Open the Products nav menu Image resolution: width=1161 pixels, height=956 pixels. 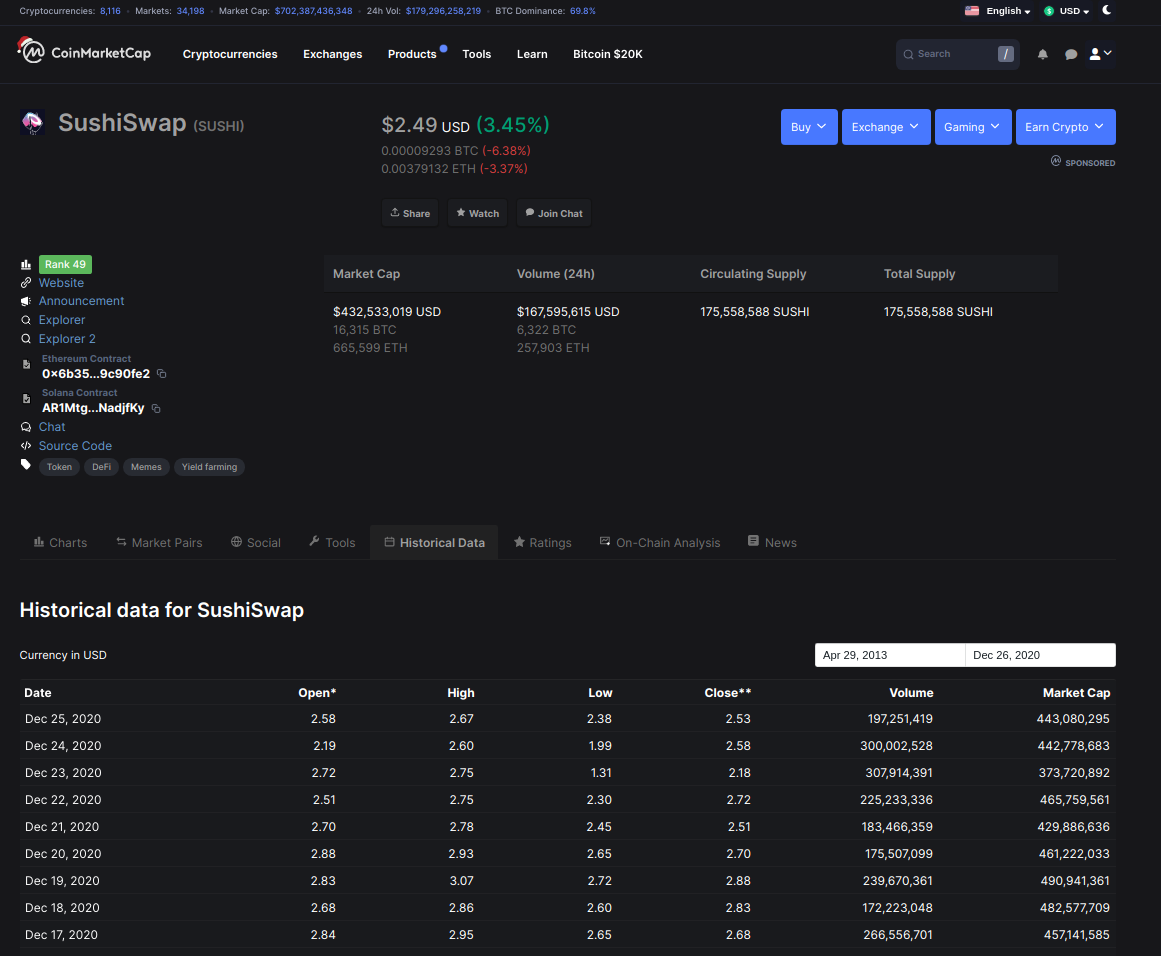click(x=412, y=54)
